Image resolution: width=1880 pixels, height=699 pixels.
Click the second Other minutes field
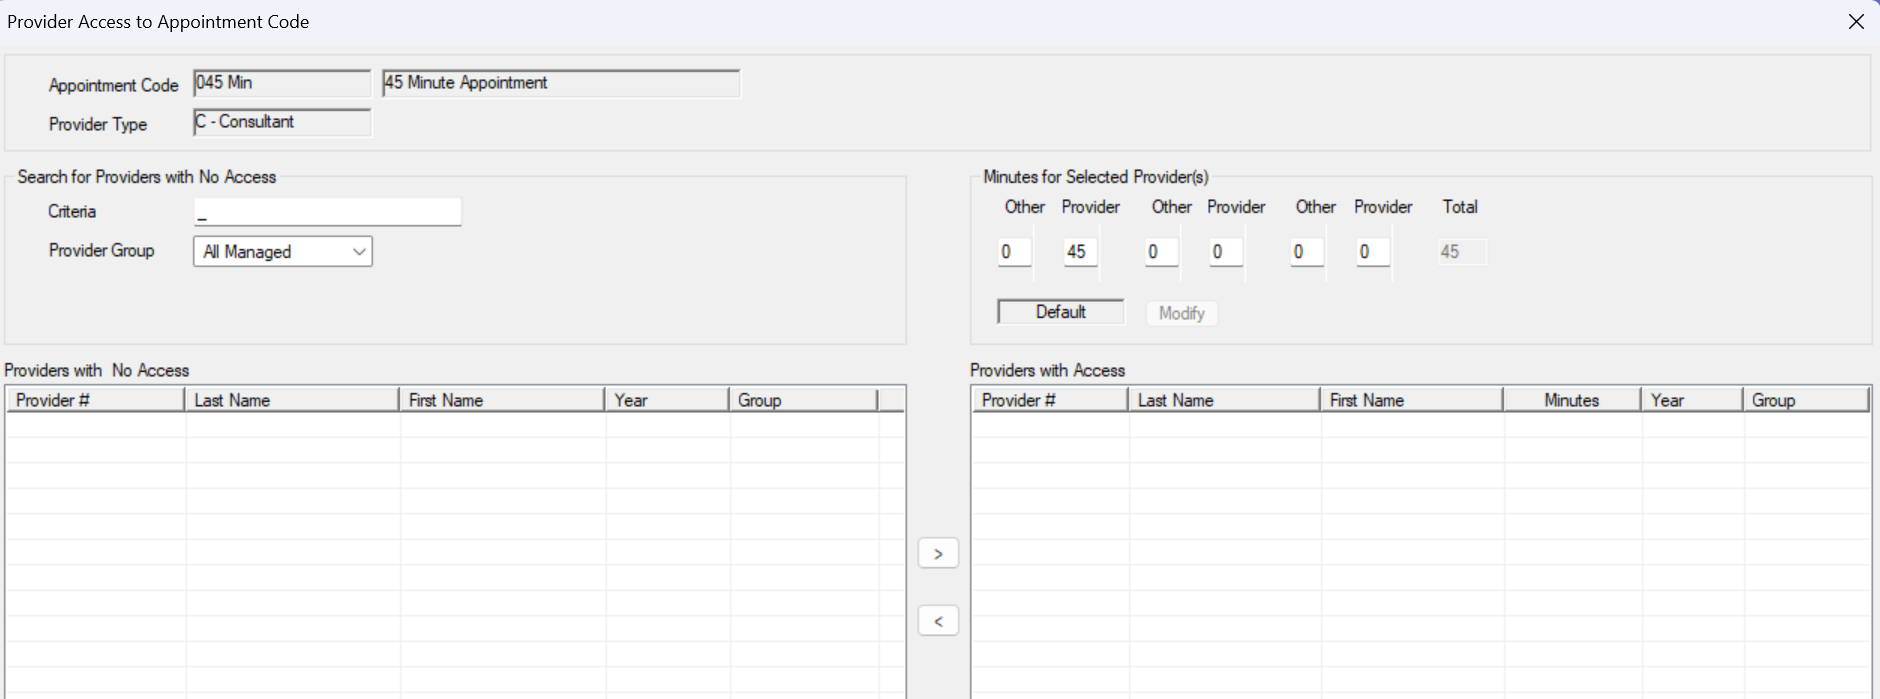(x=1161, y=252)
